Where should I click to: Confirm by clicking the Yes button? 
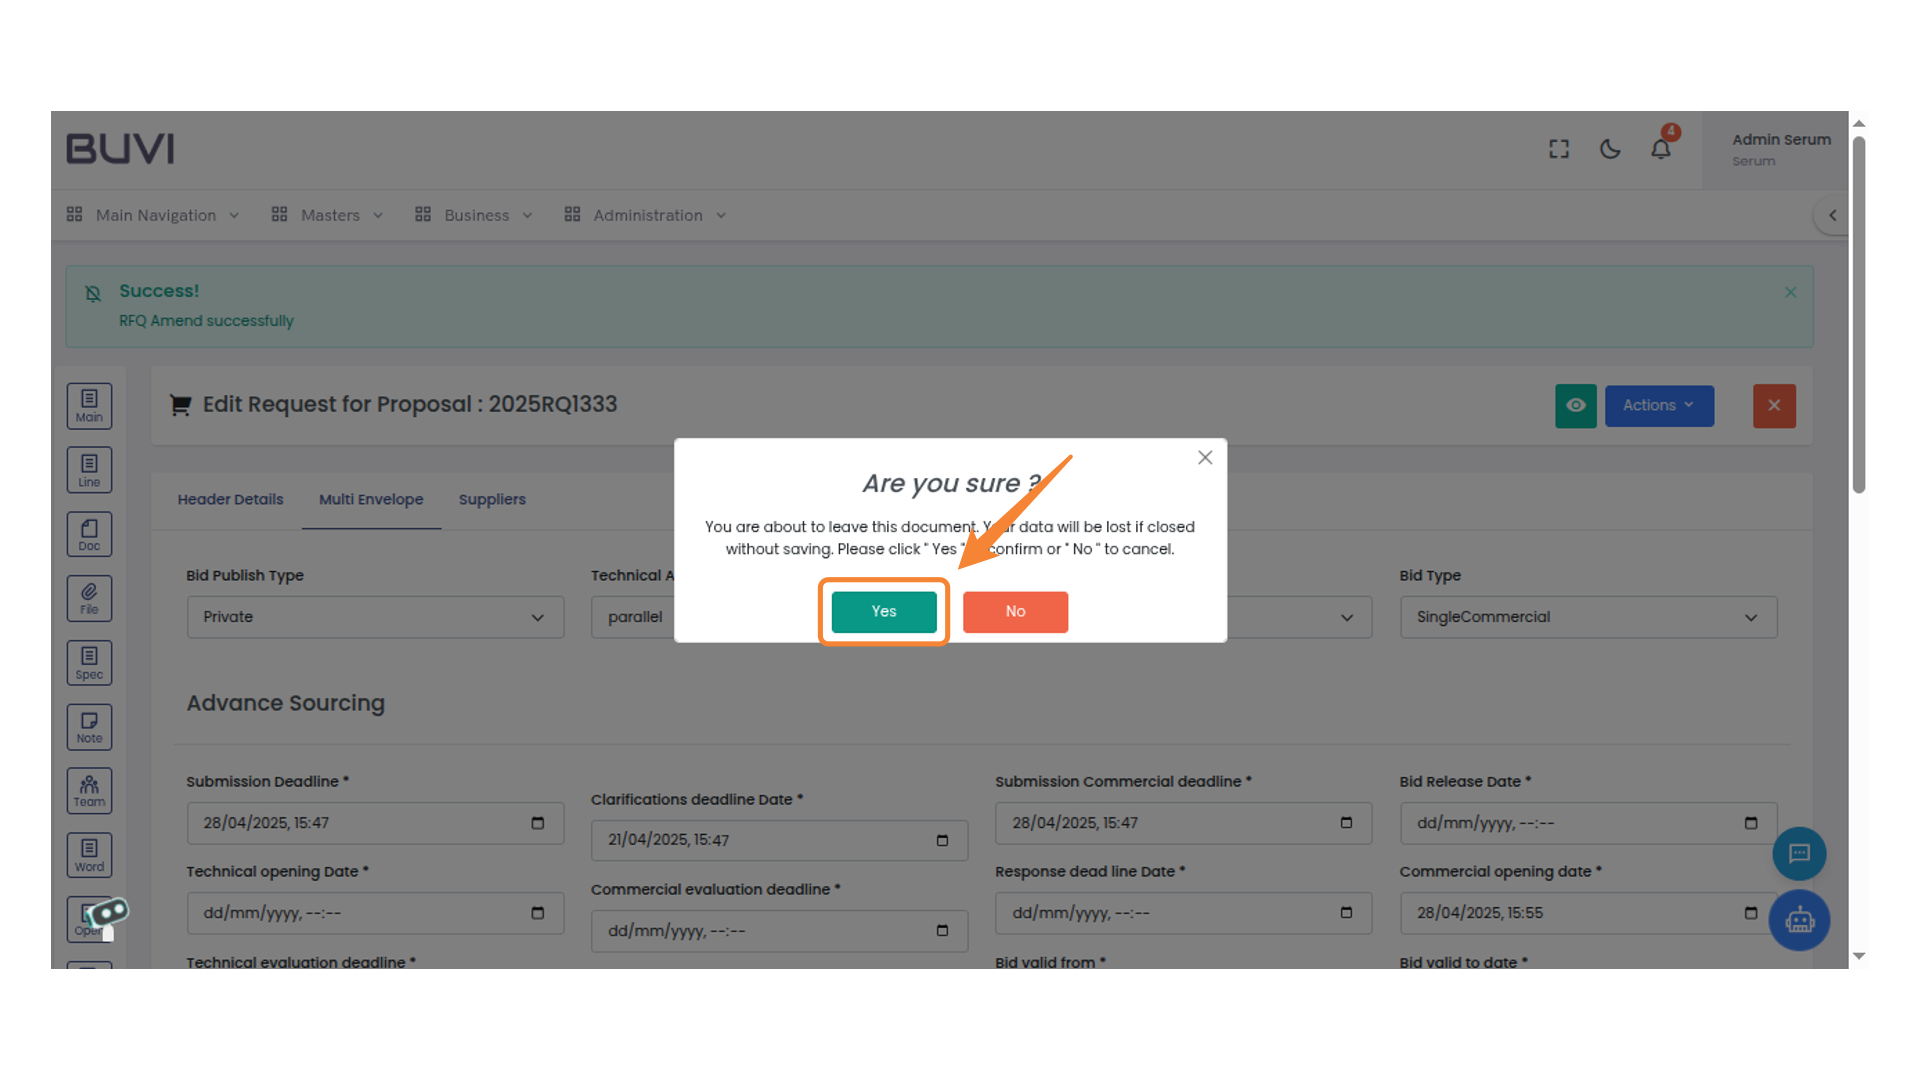[x=883, y=611]
